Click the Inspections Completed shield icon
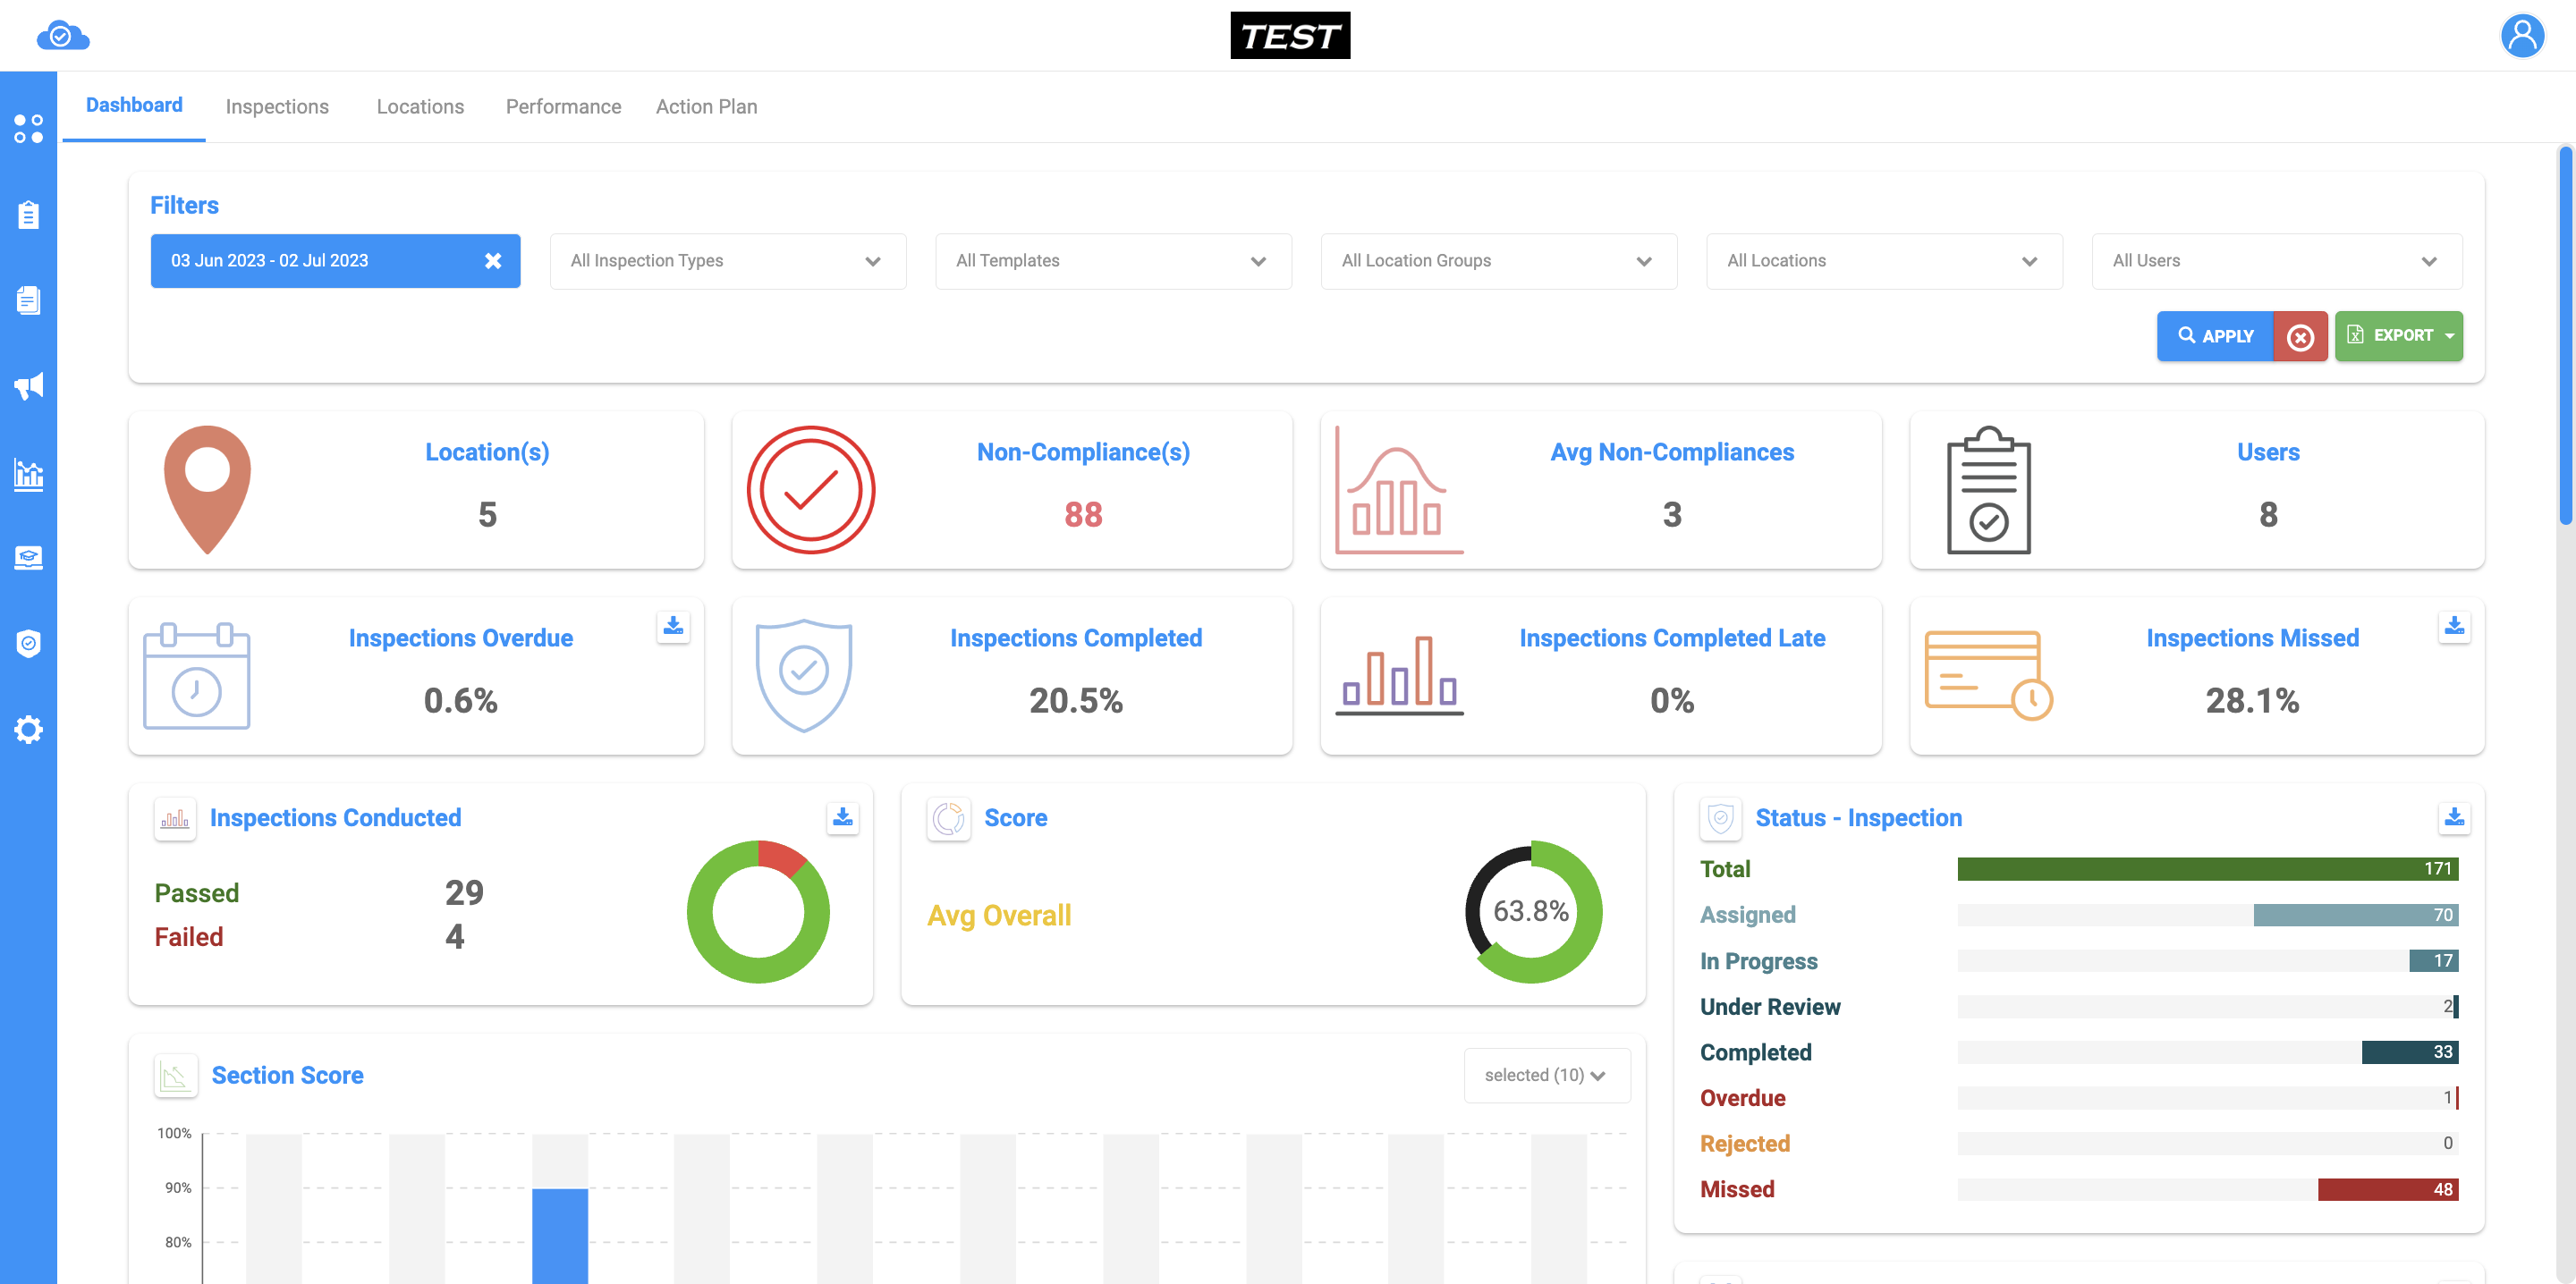This screenshot has width=2576, height=1284. [x=804, y=676]
